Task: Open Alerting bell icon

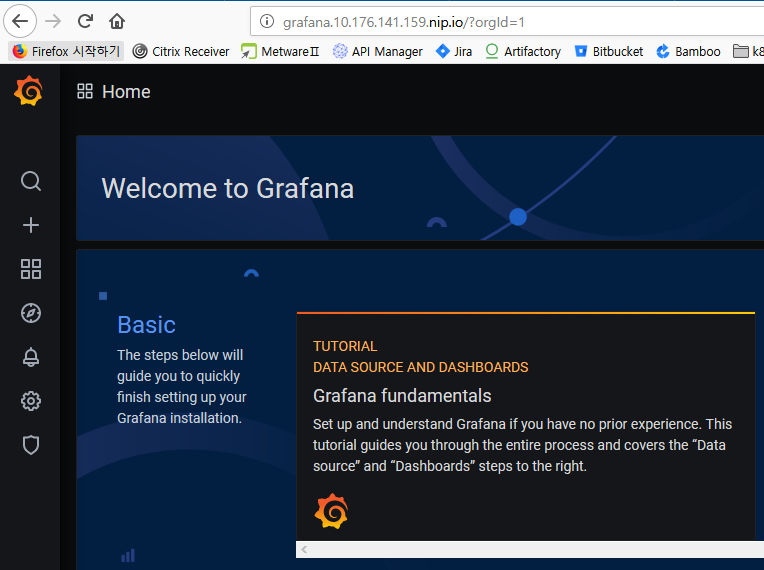Action: point(31,357)
